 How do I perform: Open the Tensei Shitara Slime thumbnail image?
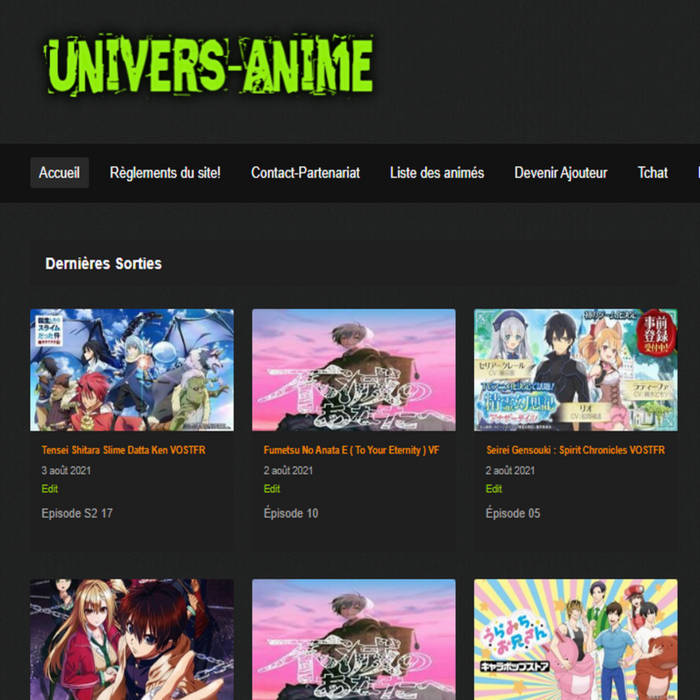click(x=132, y=369)
